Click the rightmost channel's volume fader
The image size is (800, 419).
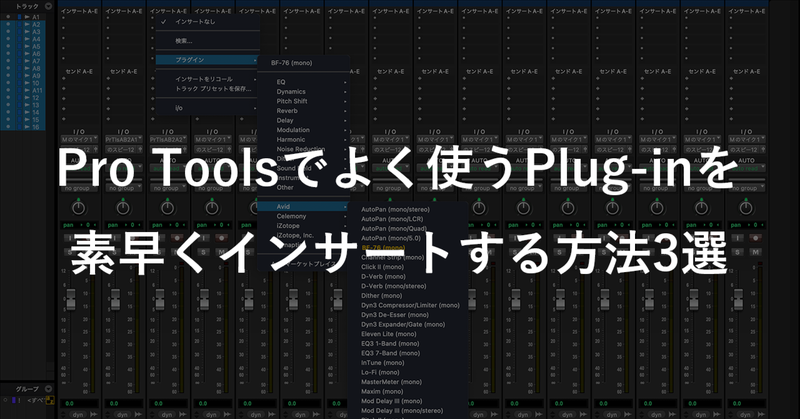(738, 299)
